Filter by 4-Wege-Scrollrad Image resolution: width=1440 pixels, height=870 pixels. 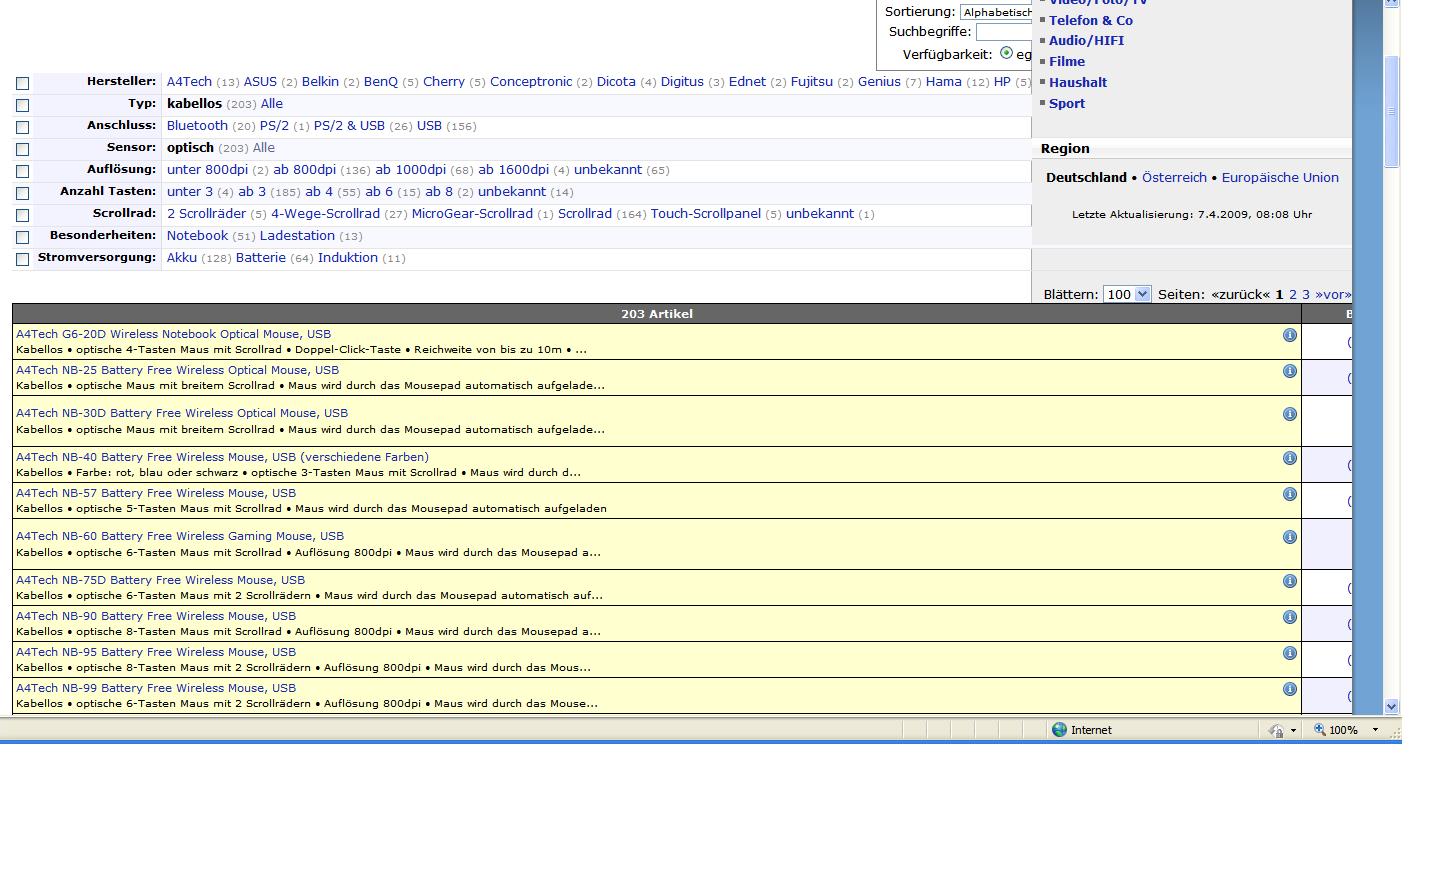click(325, 214)
